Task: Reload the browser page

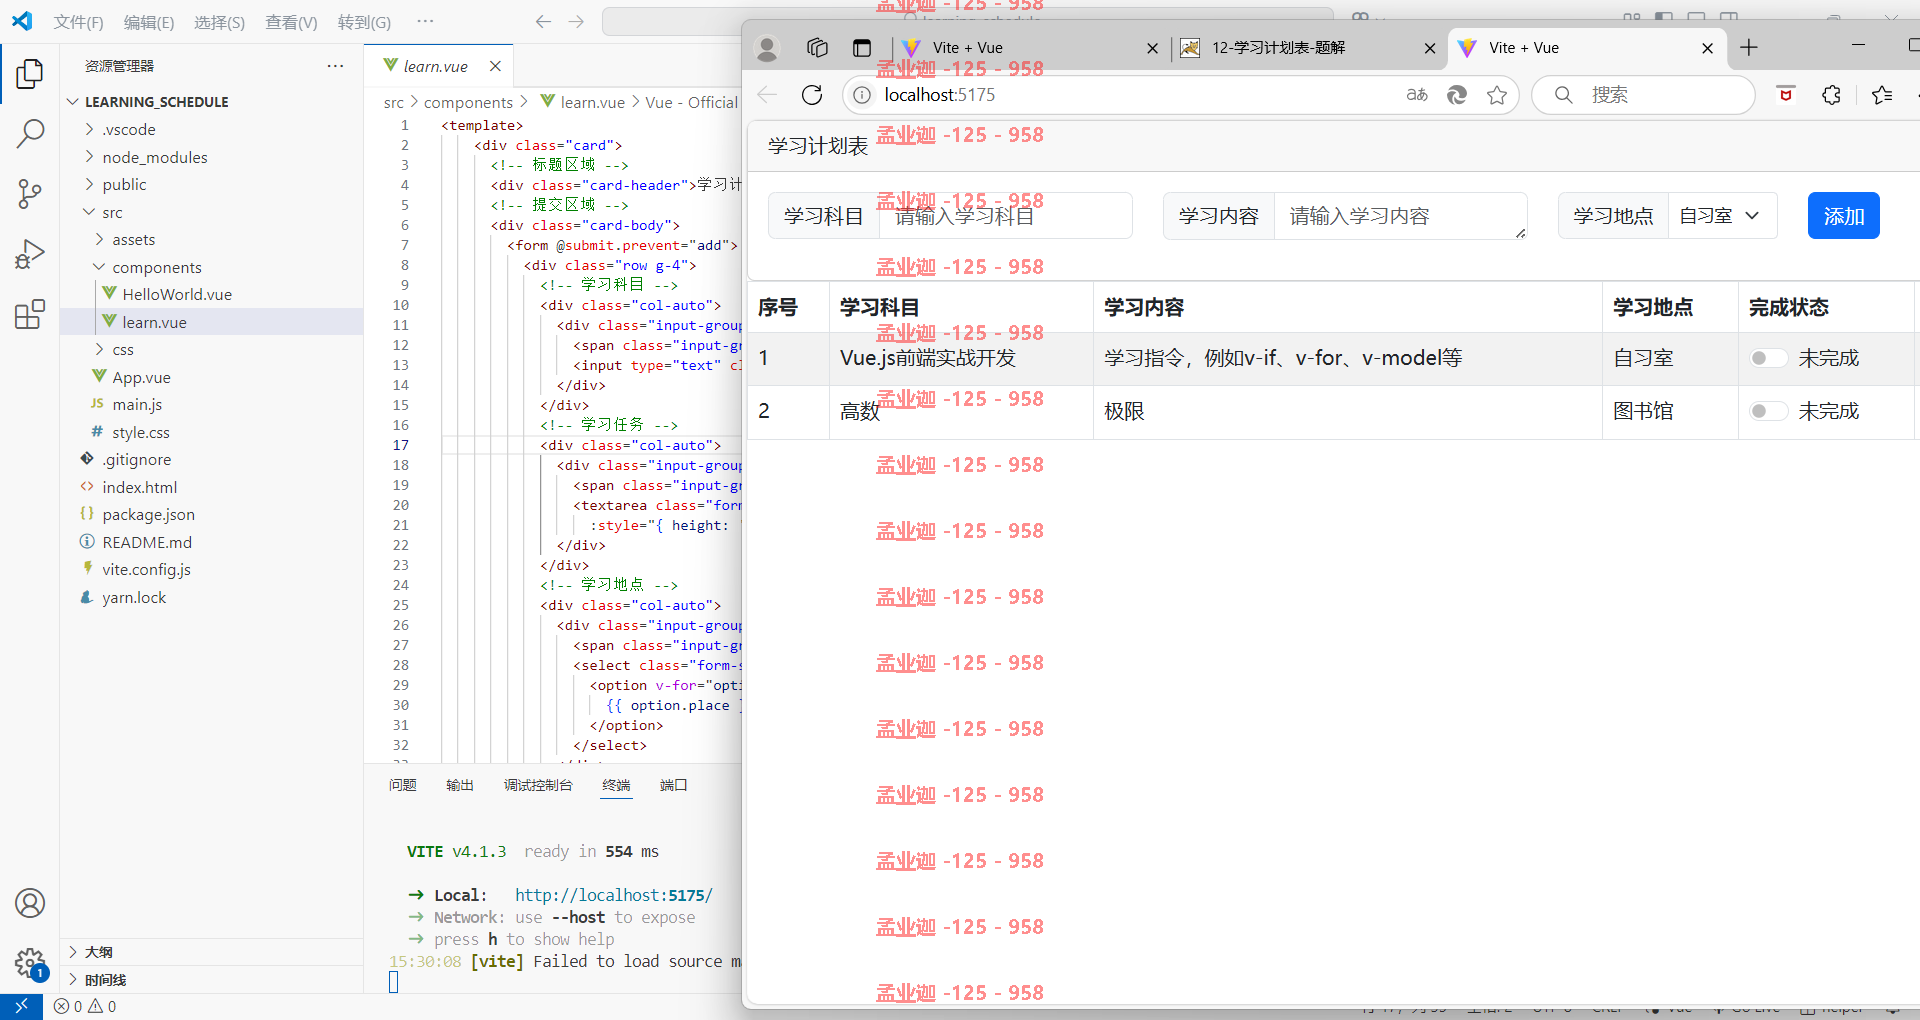Action: click(x=812, y=95)
